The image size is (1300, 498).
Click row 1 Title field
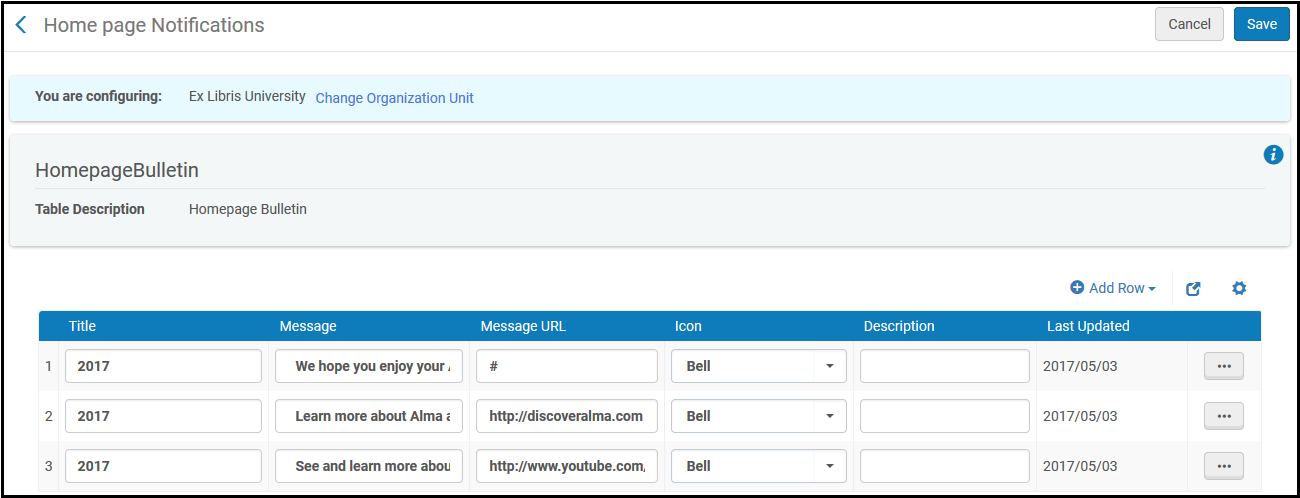[x=163, y=366]
